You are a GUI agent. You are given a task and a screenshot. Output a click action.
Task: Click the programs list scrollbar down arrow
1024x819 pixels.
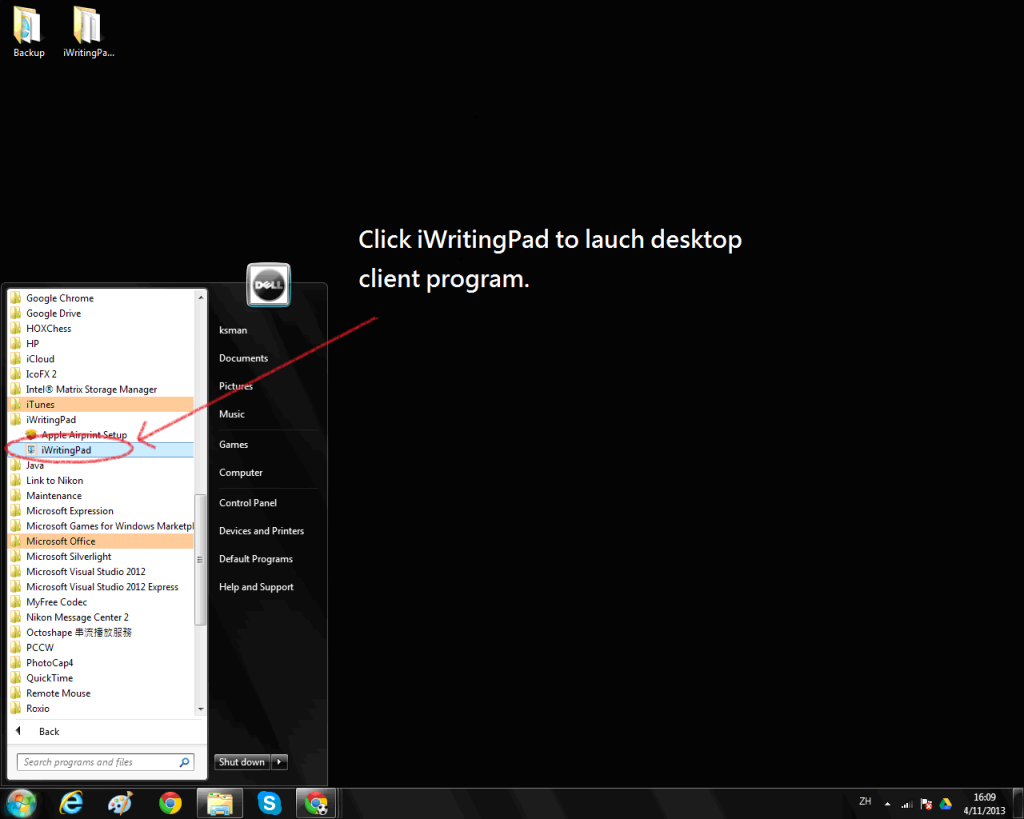tap(200, 709)
